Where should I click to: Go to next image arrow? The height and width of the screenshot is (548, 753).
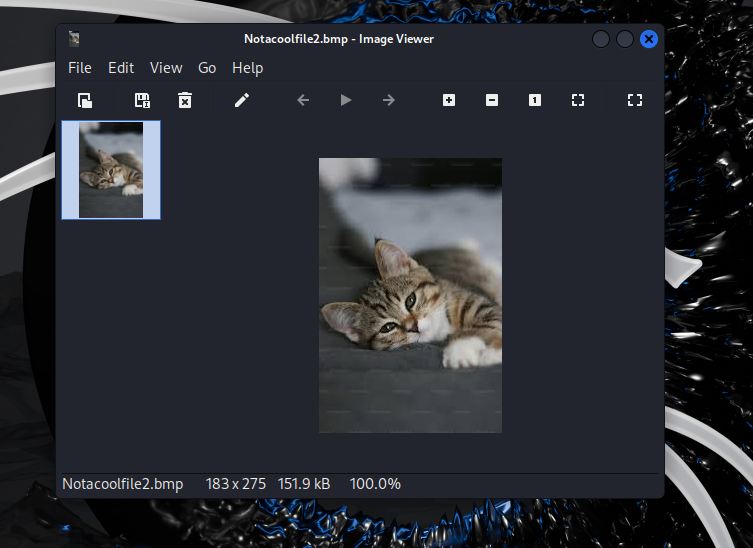[x=389, y=100]
